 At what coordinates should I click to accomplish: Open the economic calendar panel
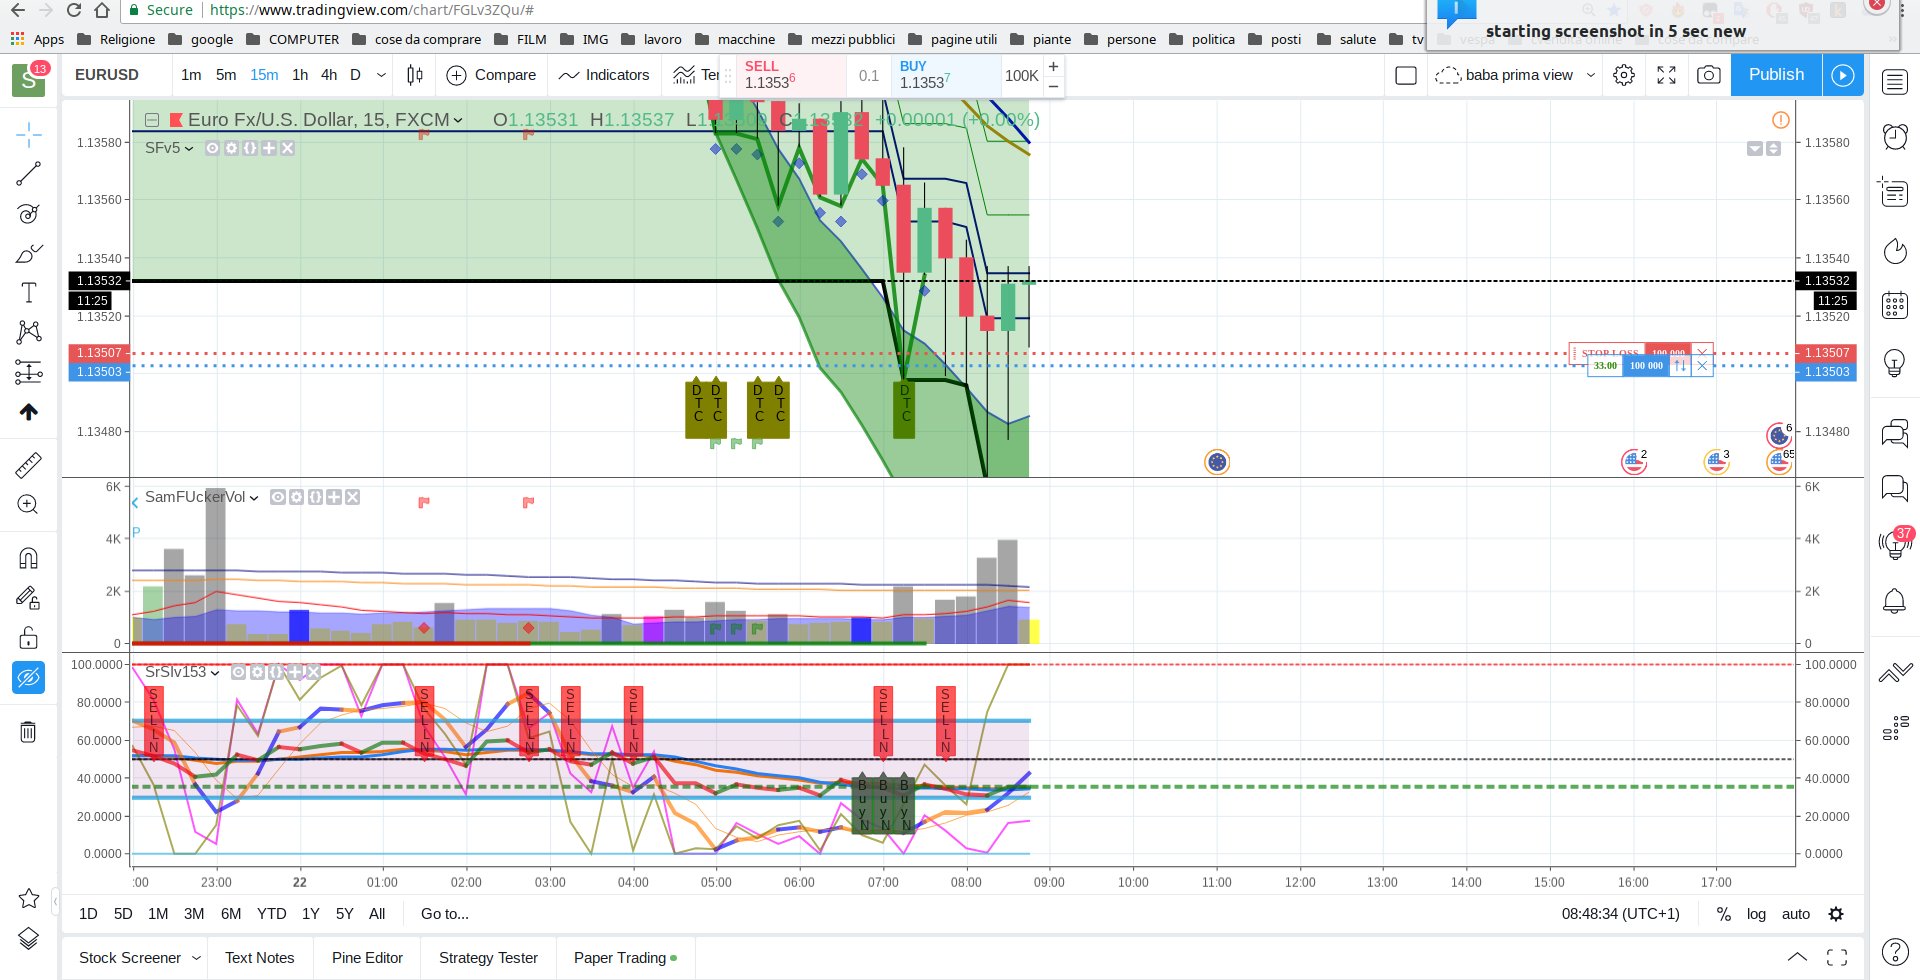[x=1895, y=305]
